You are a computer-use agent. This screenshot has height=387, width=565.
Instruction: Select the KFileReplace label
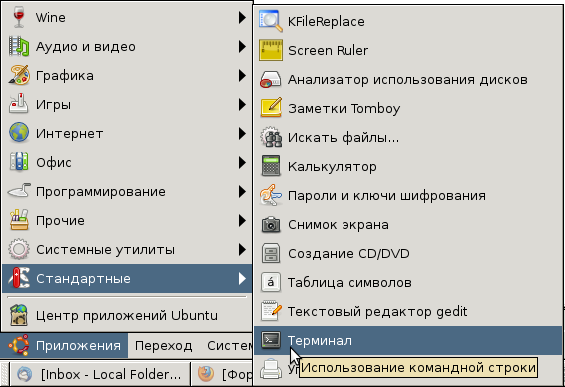326,22
